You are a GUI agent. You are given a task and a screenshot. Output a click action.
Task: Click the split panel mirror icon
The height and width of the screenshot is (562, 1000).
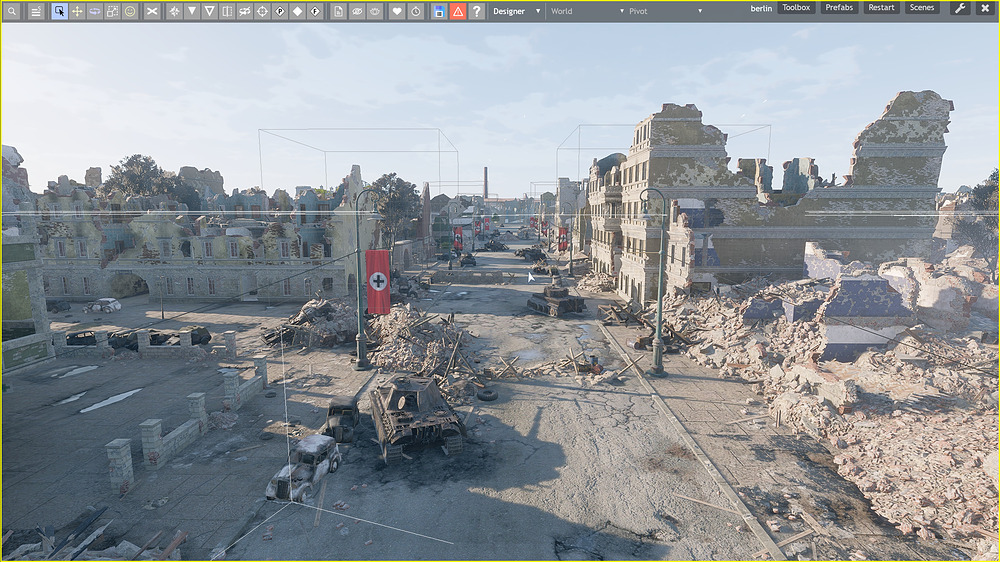point(227,11)
